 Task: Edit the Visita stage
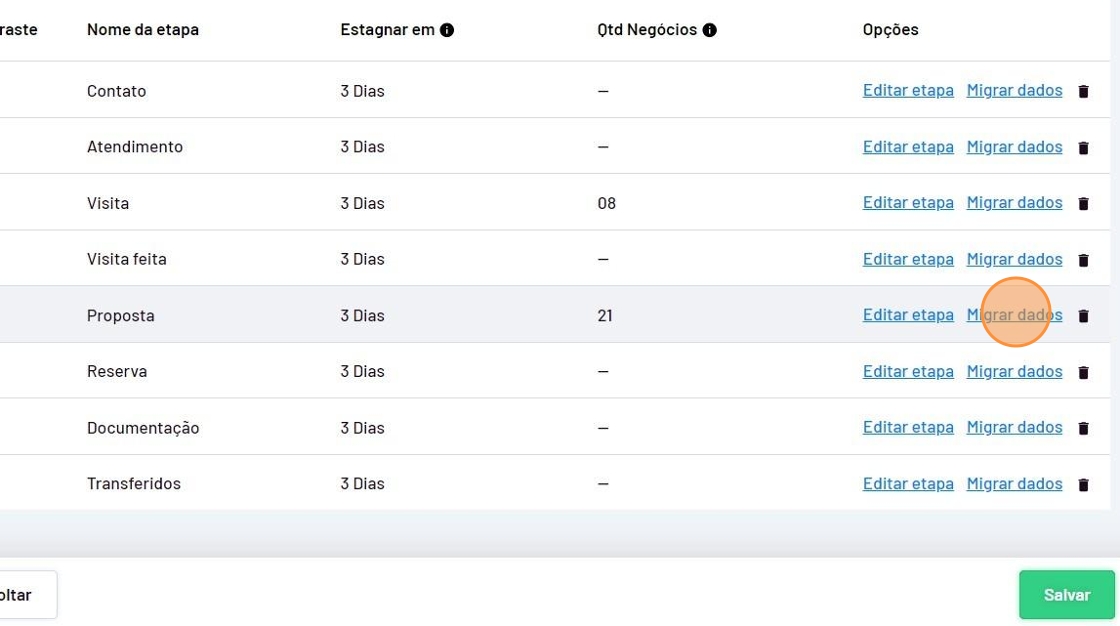point(908,202)
